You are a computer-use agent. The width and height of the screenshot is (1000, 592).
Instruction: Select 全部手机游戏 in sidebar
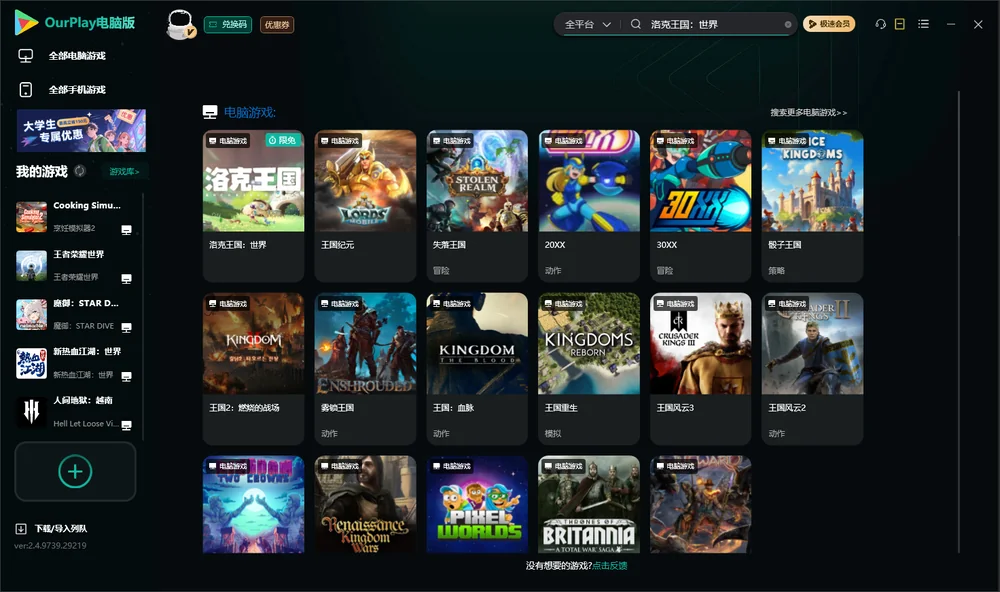(x=77, y=90)
